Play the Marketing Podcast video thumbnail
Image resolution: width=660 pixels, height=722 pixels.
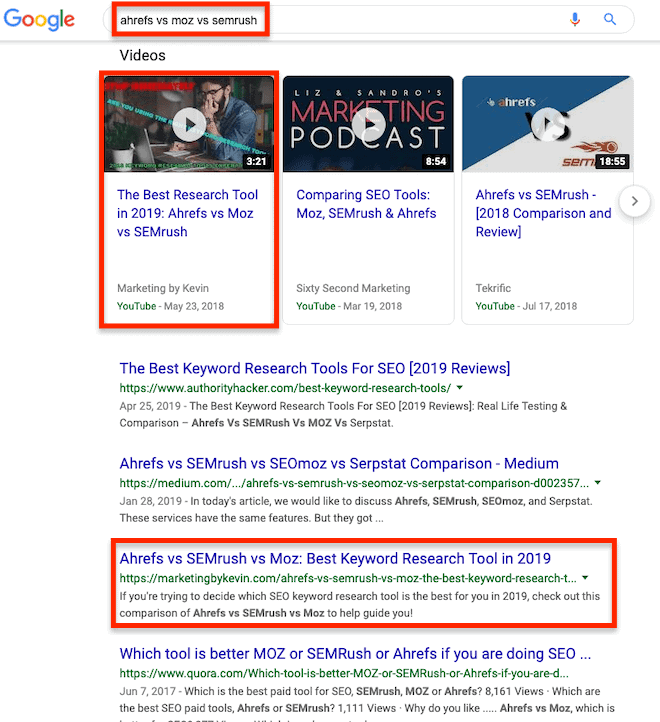[x=368, y=124]
